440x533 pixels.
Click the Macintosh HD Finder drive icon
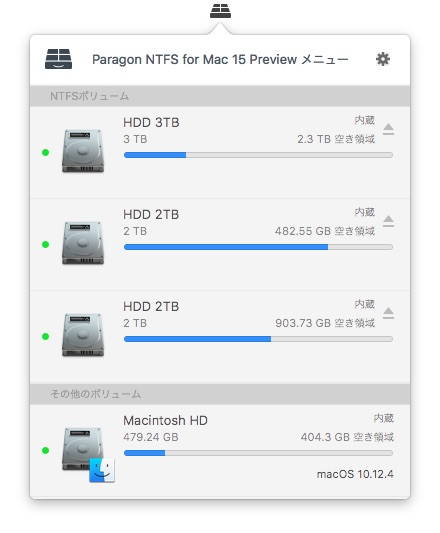click(88, 454)
